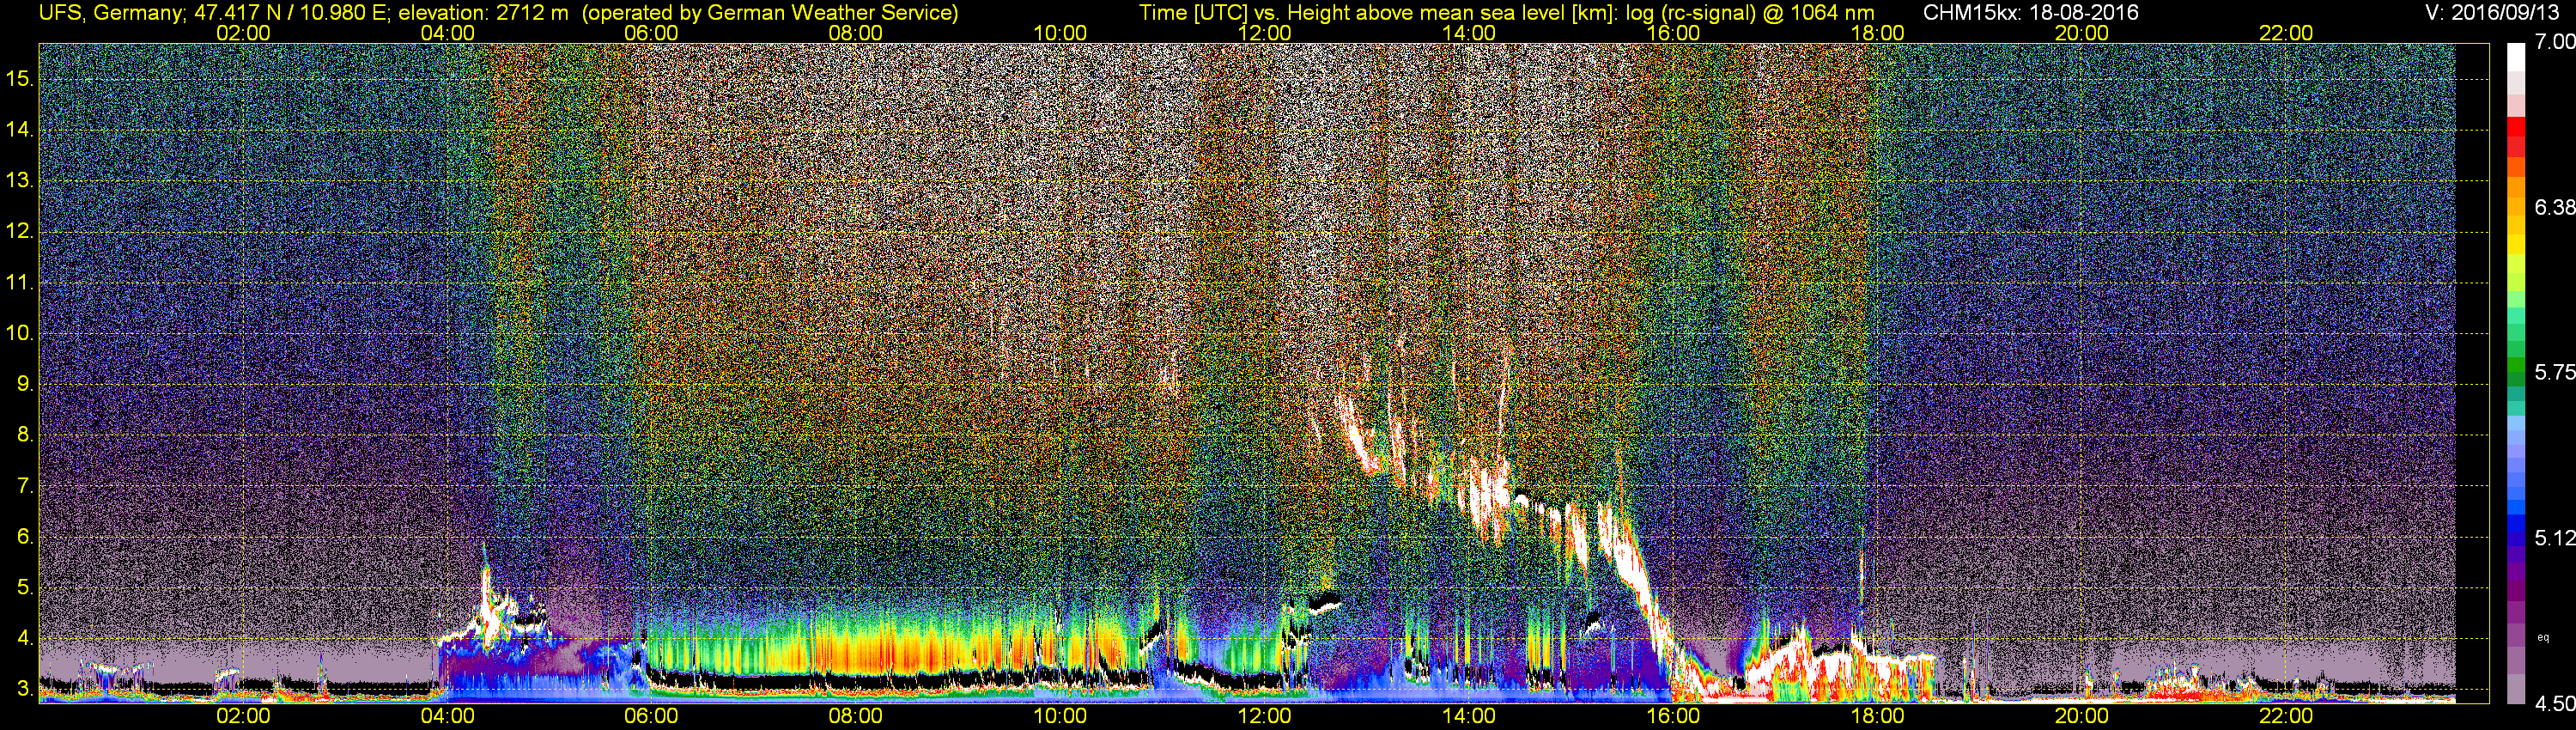The image size is (2576, 730).
Task: Click the 13 km height axis label
Action: click(x=20, y=180)
